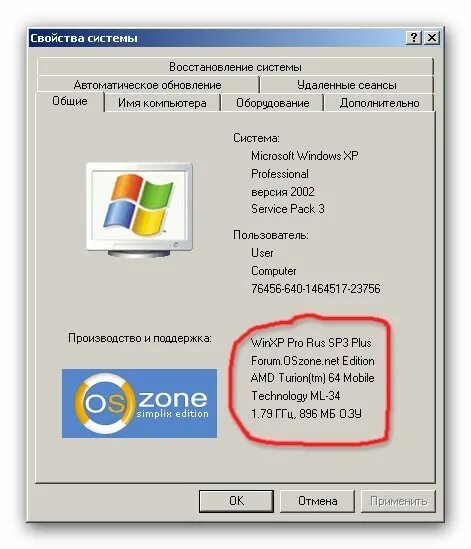Switch to Автоматическое обновление tab
Viewport: 471px width, 549px height.
coord(147,85)
